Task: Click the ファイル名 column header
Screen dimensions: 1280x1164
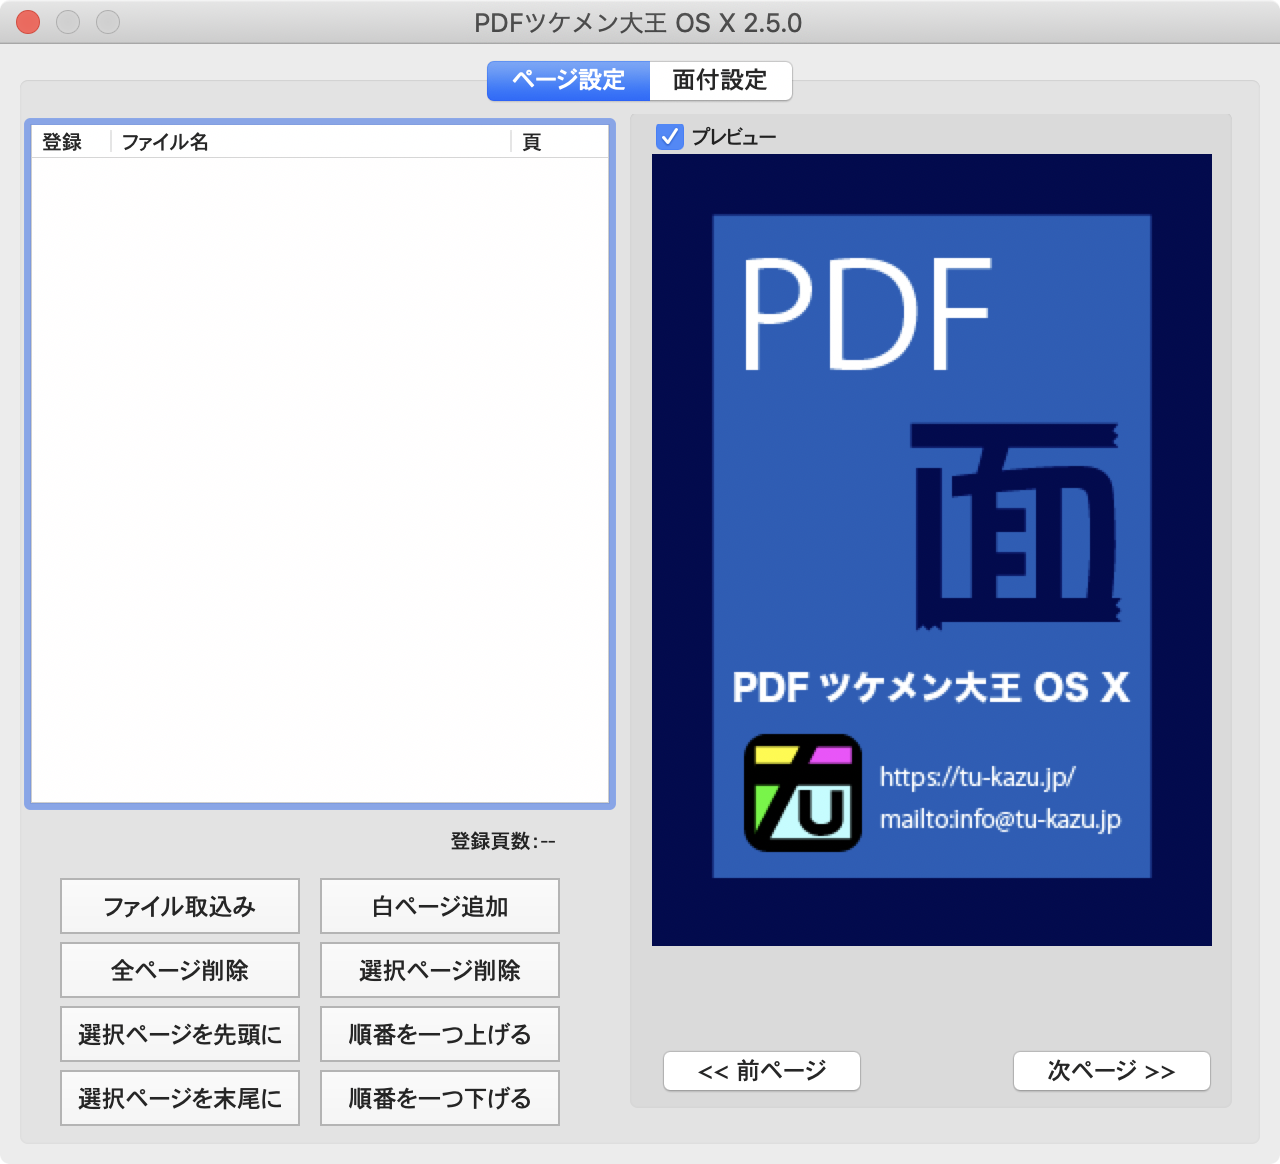Action: (x=311, y=142)
